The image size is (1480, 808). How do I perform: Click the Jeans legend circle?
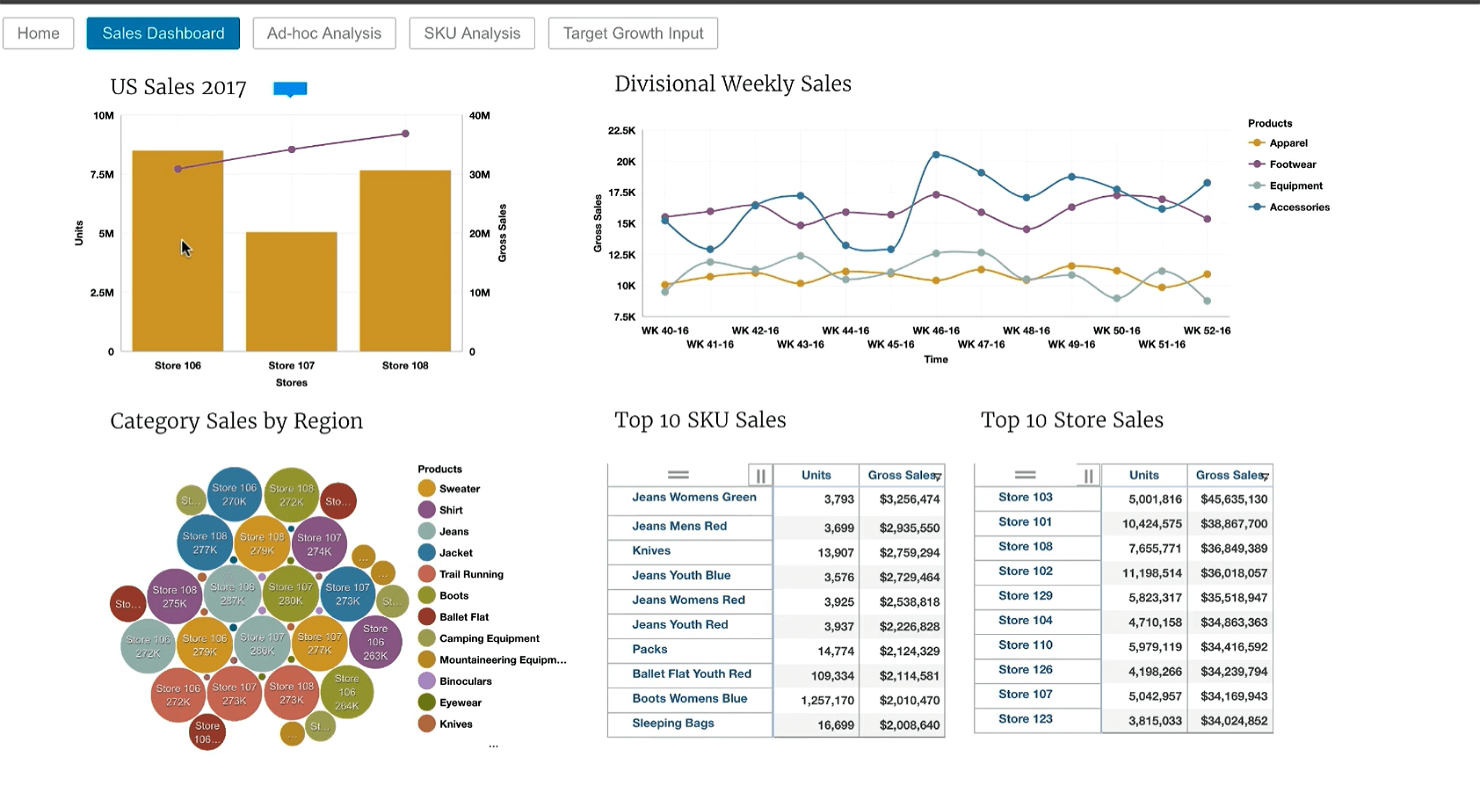click(427, 531)
